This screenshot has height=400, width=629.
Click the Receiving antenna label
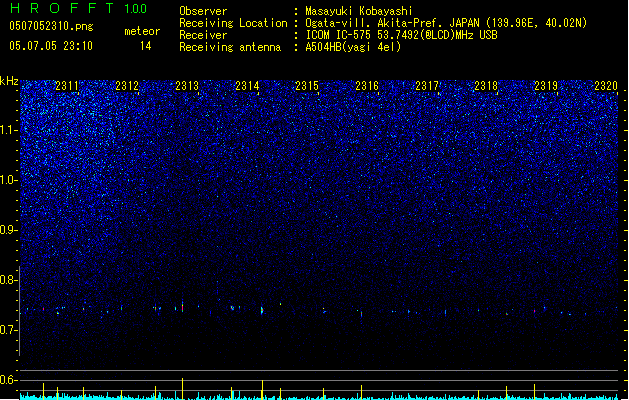(230, 47)
